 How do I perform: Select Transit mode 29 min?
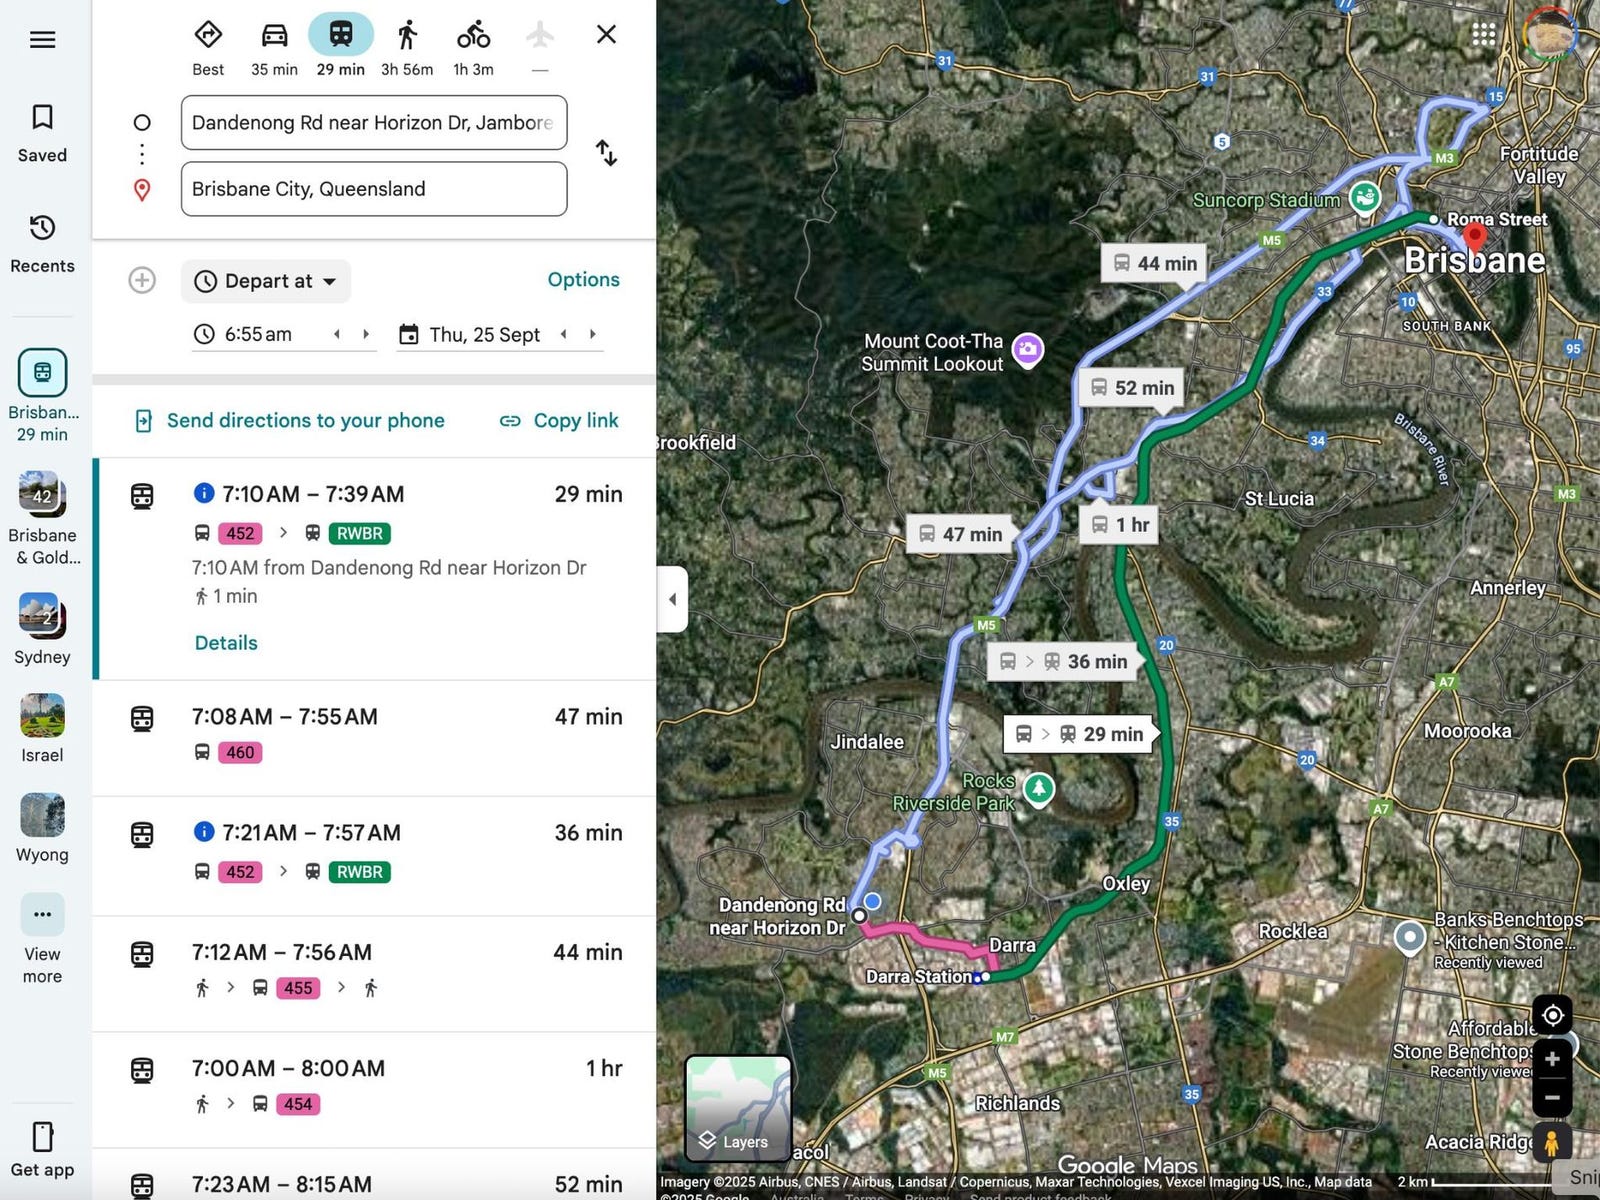(x=341, y=47)
